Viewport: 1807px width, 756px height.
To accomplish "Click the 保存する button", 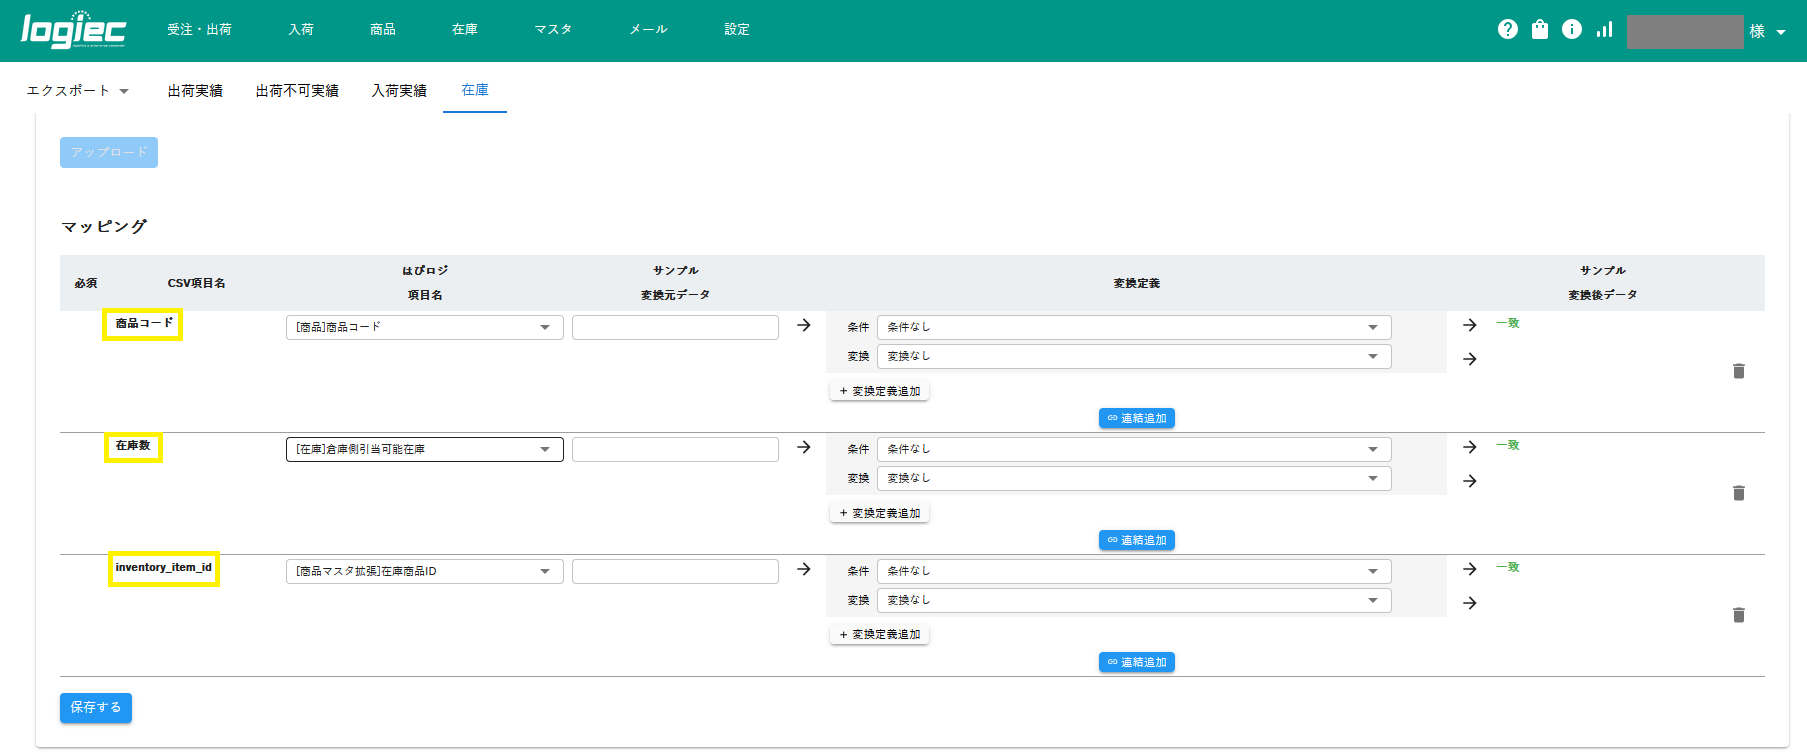I will tap(96, 708).
